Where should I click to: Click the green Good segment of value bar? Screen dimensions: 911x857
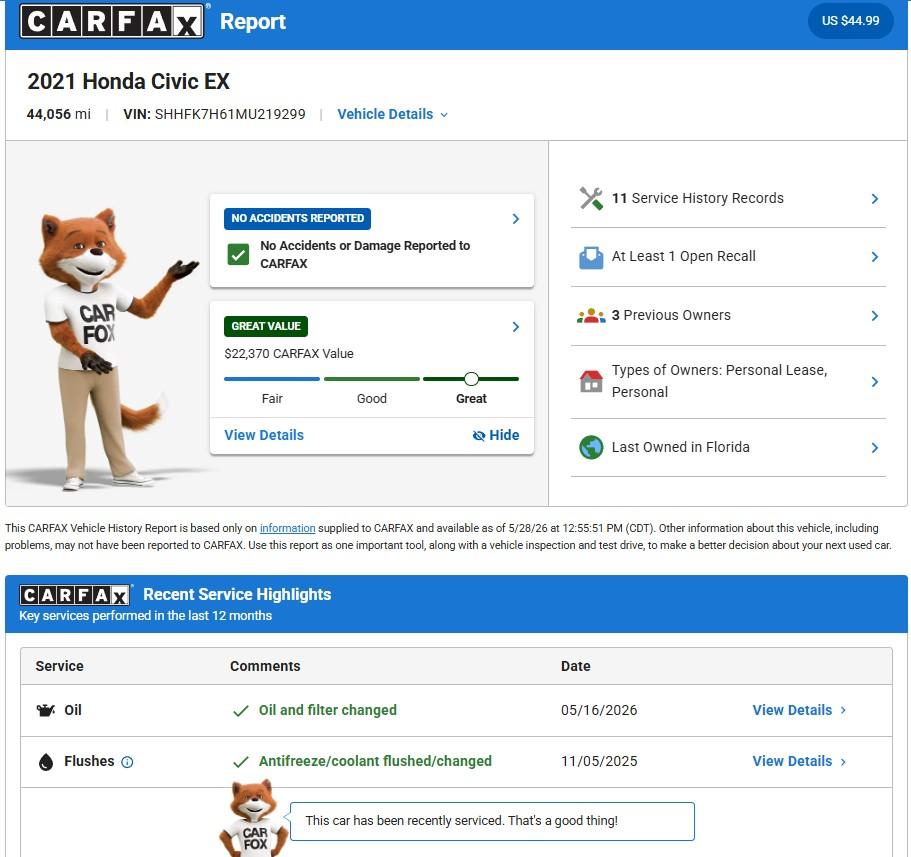[372, 379]
